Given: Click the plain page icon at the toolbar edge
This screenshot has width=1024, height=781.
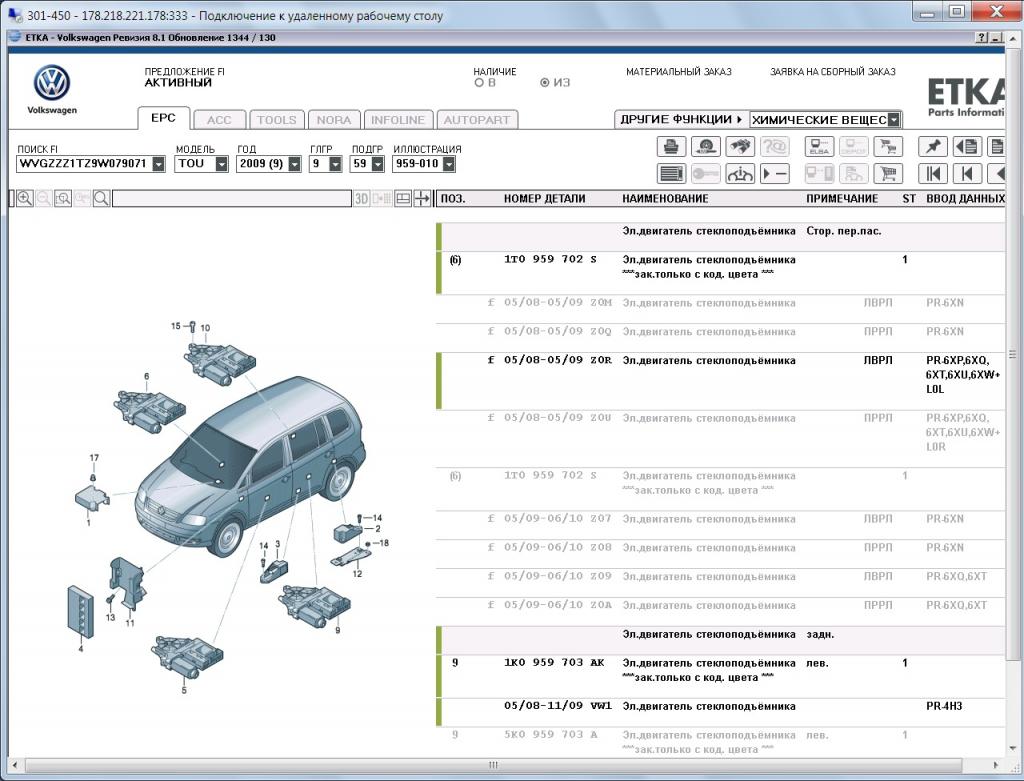Looking at the screenshot, I should pyautogui.click(x=997, y=146).
